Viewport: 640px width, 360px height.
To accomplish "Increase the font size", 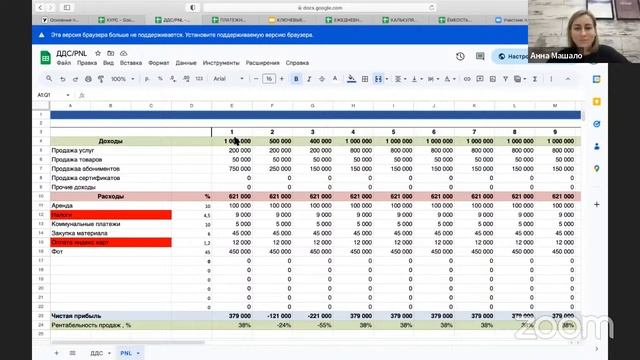I will pos(282,79).
